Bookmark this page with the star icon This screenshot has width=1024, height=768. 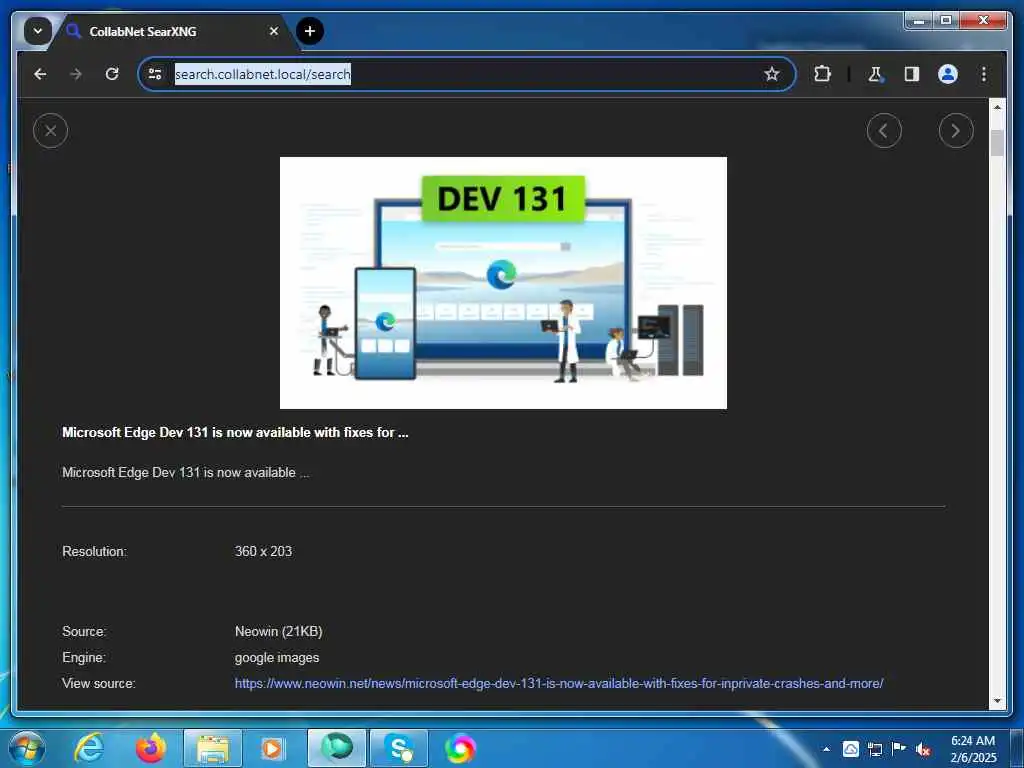click(772, 74)
